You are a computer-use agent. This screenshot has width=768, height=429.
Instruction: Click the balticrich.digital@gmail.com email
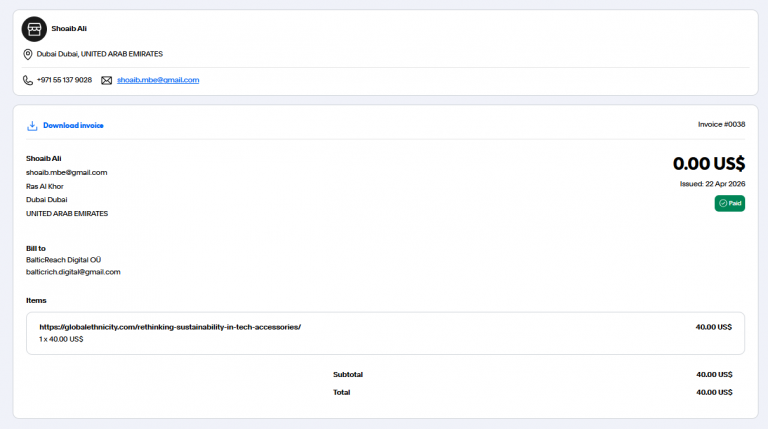tap(73, 272)
